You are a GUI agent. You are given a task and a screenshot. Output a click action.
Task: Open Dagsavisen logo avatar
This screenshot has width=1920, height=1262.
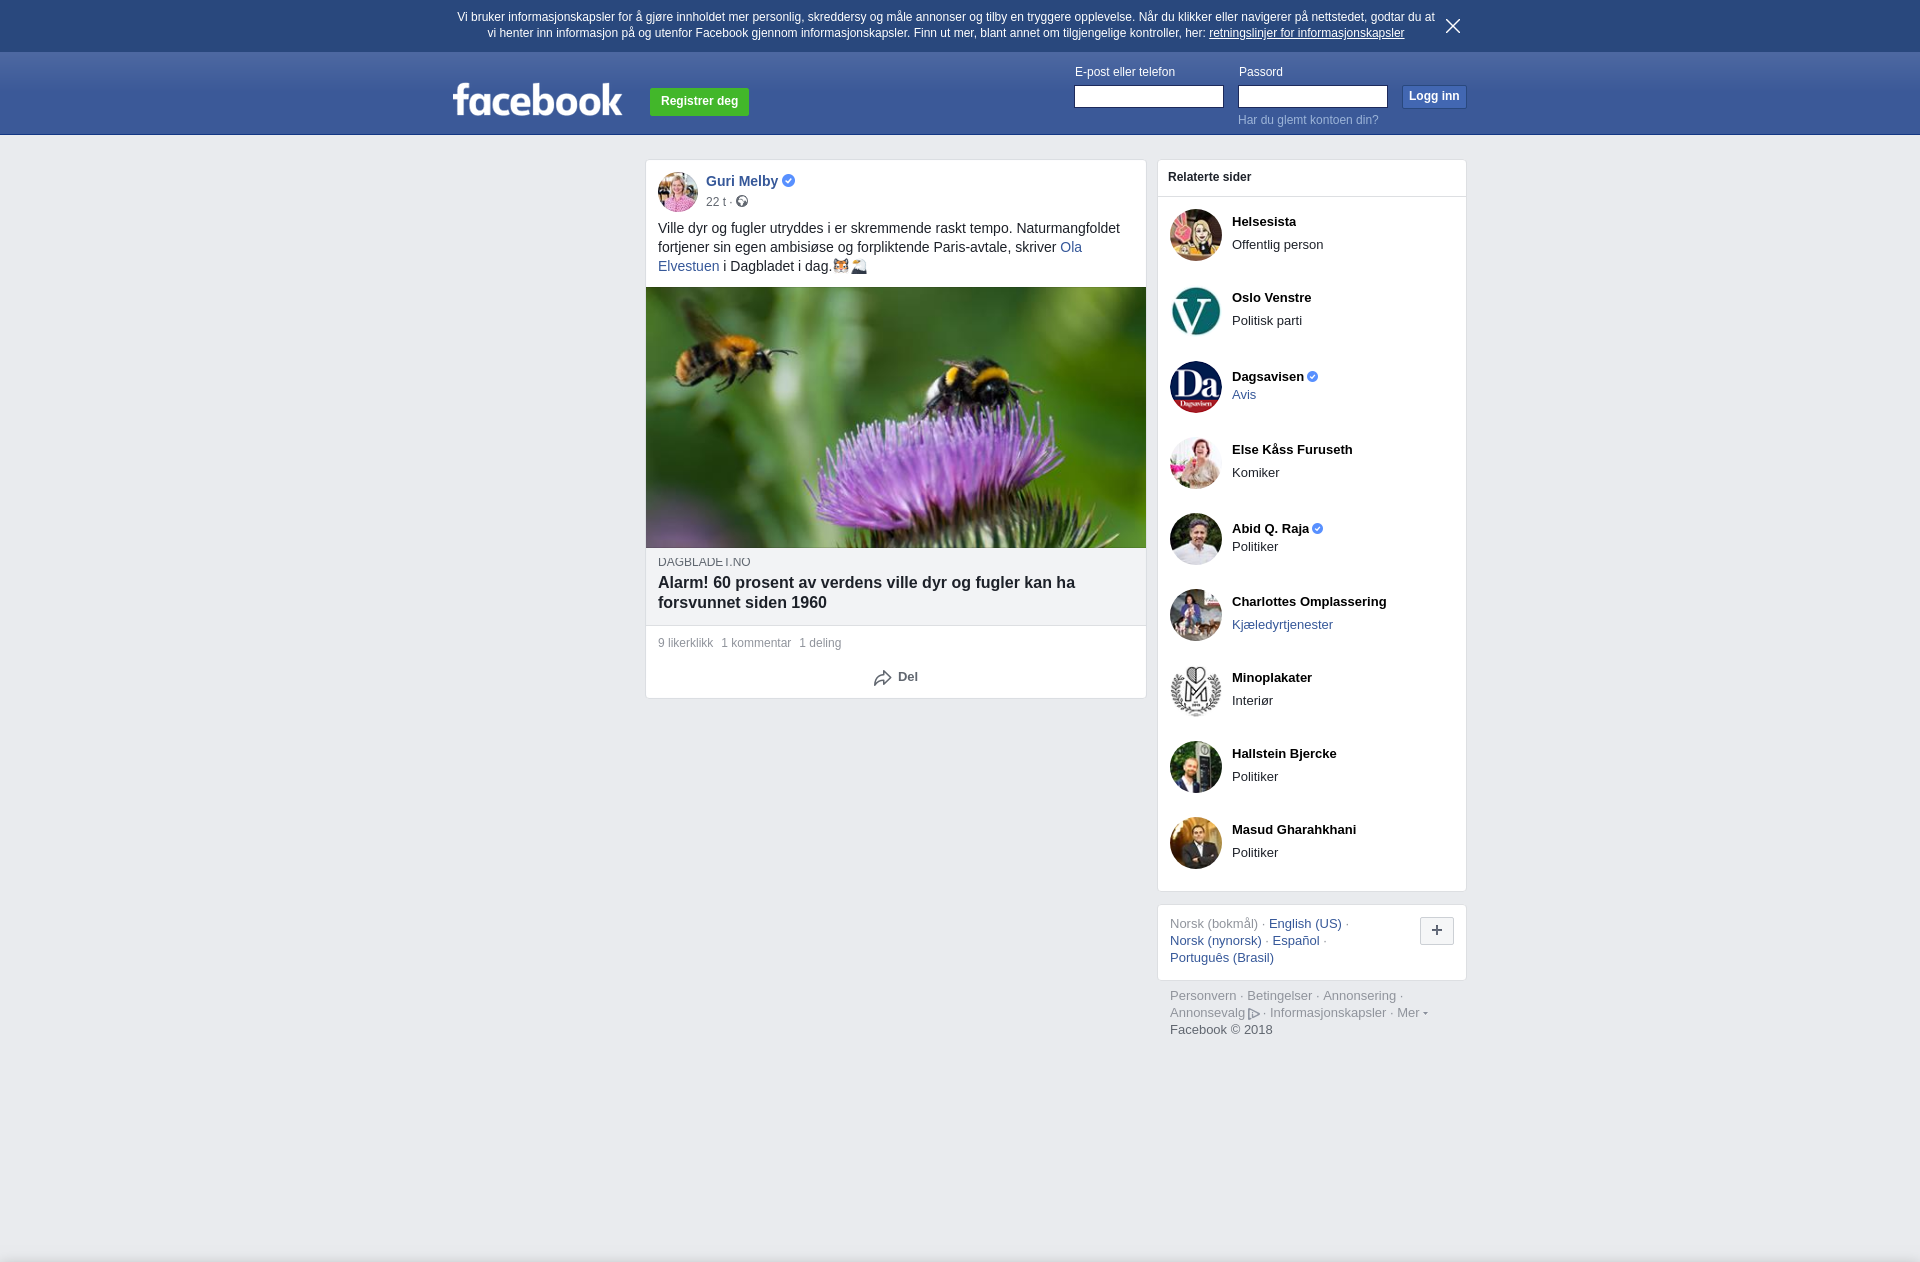1196,387
